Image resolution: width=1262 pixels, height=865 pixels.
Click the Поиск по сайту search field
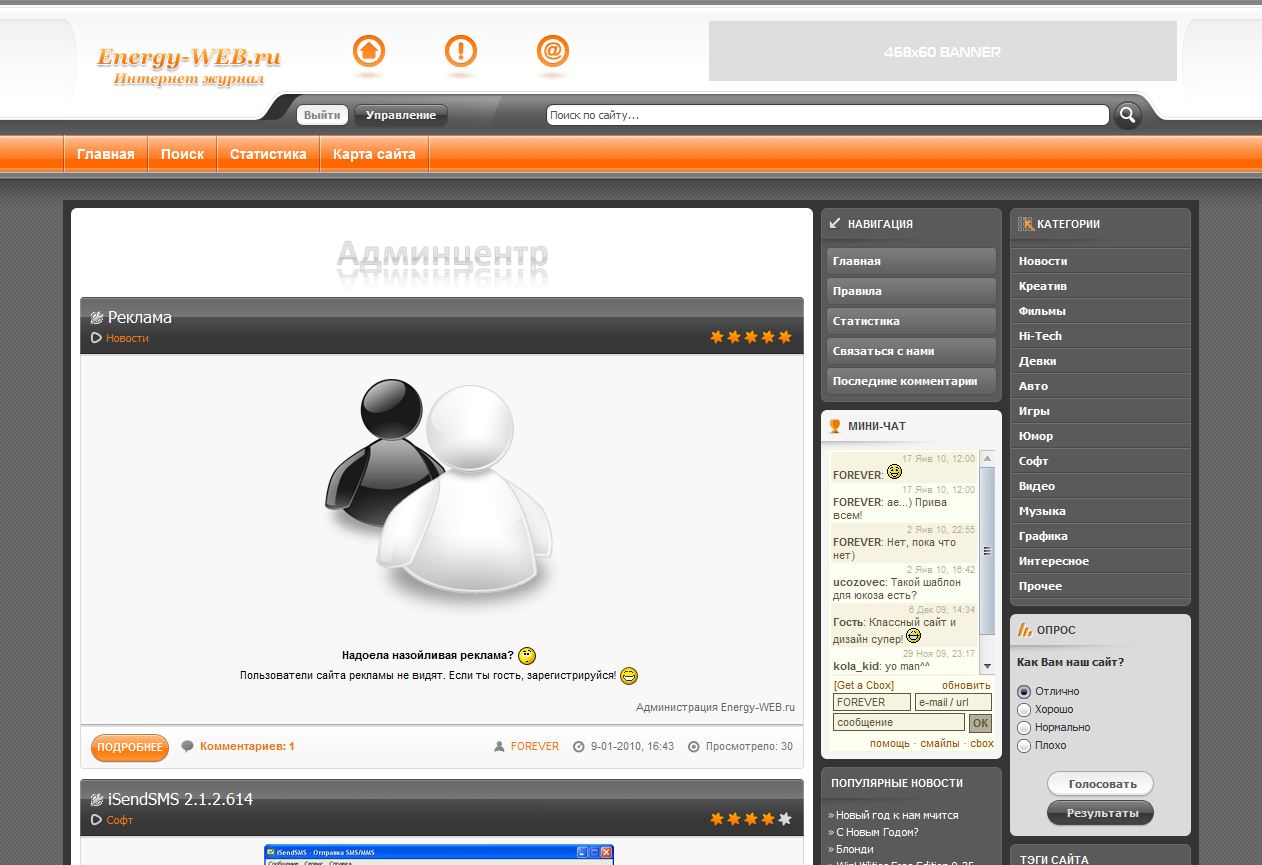(x=828, y=115)
